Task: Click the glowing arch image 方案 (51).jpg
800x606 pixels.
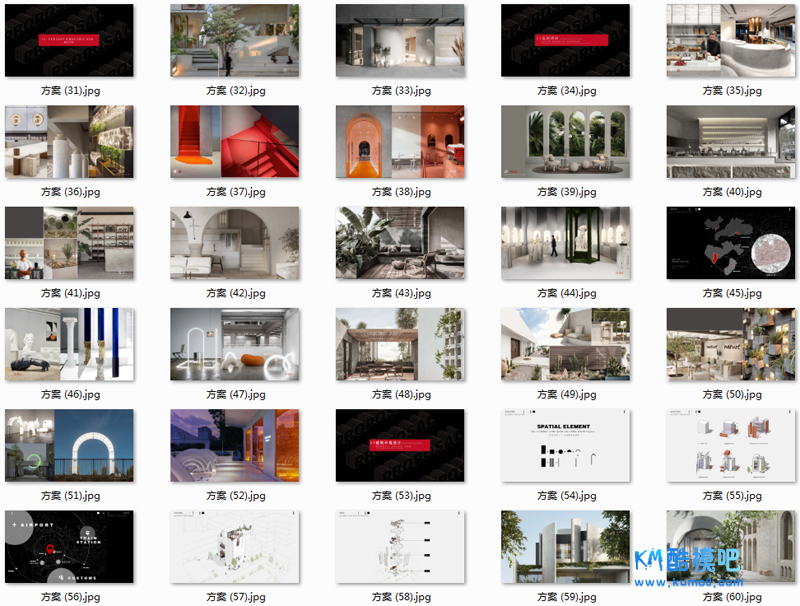Action: point(69,445)
